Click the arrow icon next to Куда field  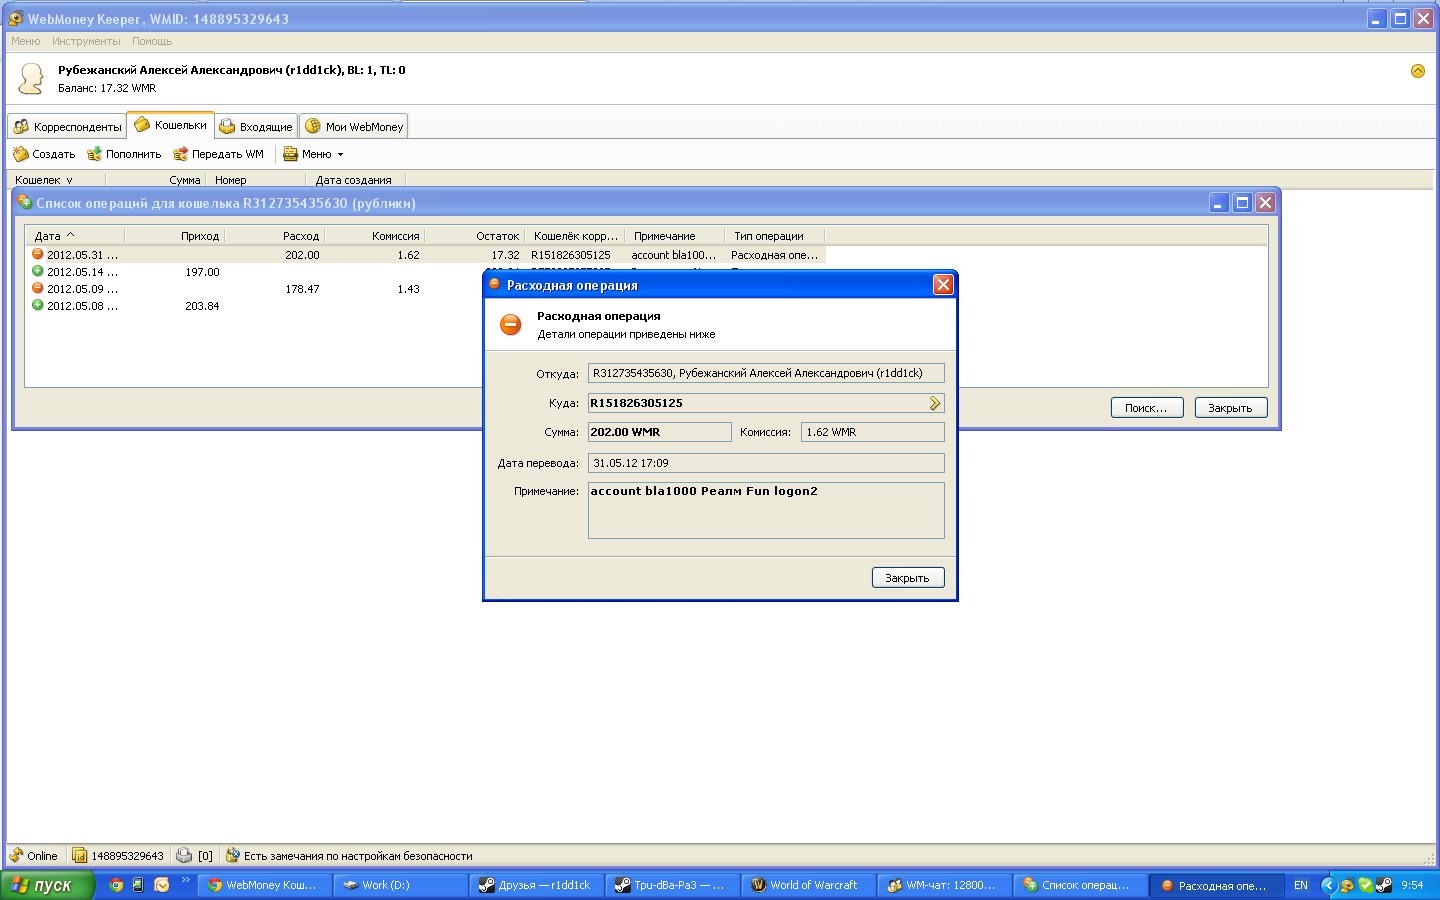(936, 403)
